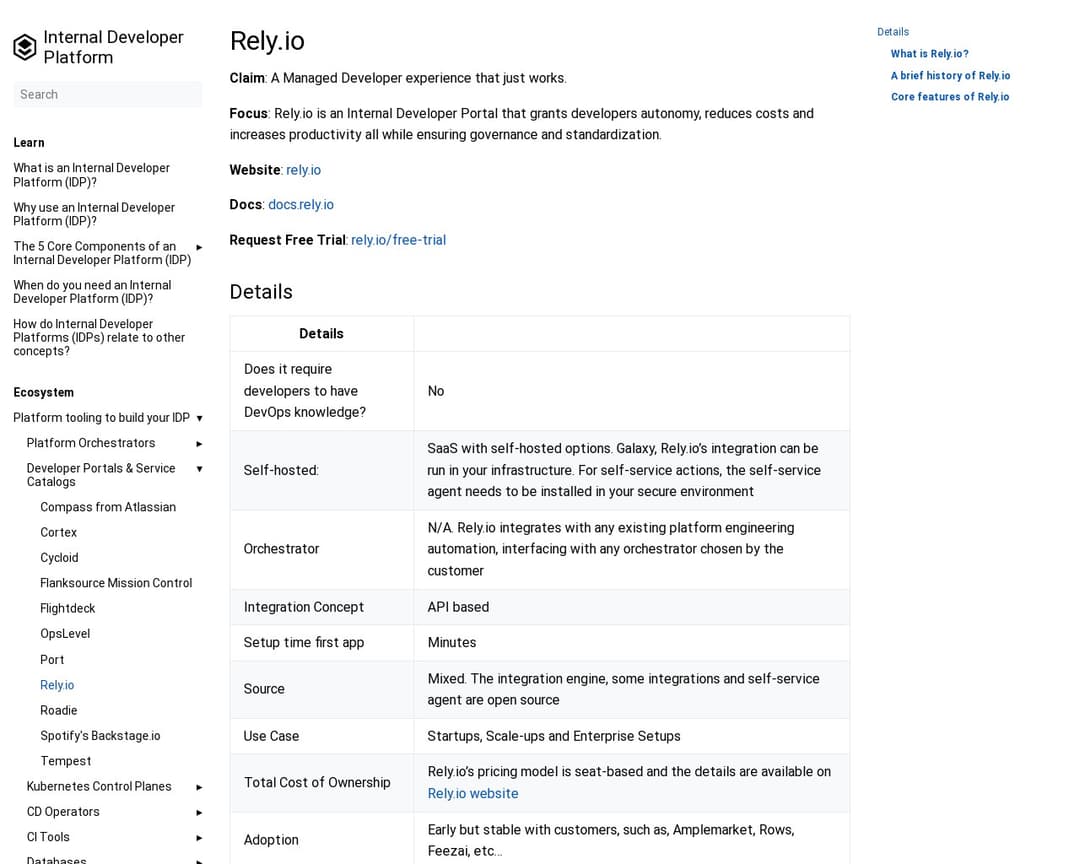Expand the CD Operators arrow
1080x864 pixels.
[199, 812]
